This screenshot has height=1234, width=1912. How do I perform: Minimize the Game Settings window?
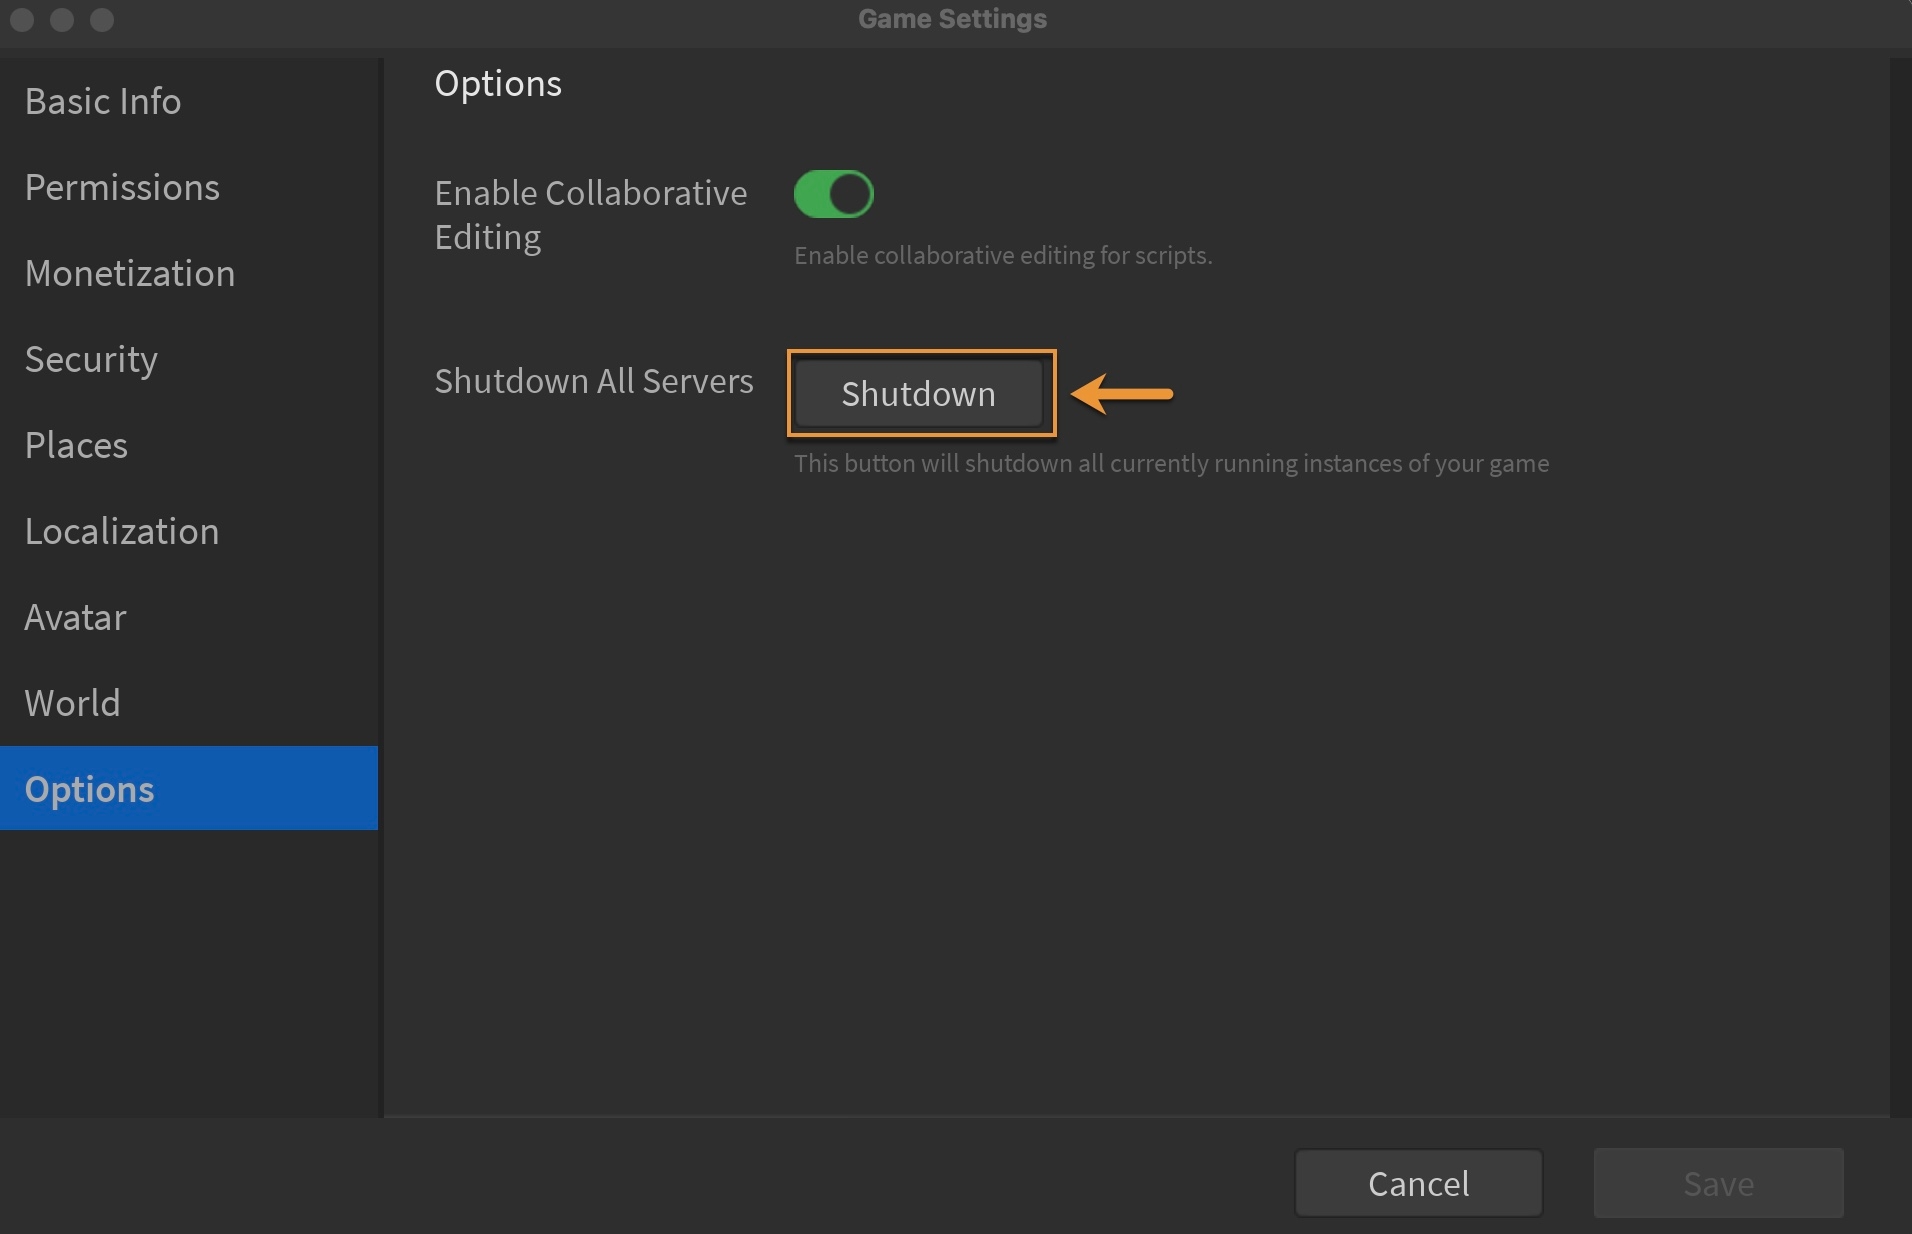[62, 19]
